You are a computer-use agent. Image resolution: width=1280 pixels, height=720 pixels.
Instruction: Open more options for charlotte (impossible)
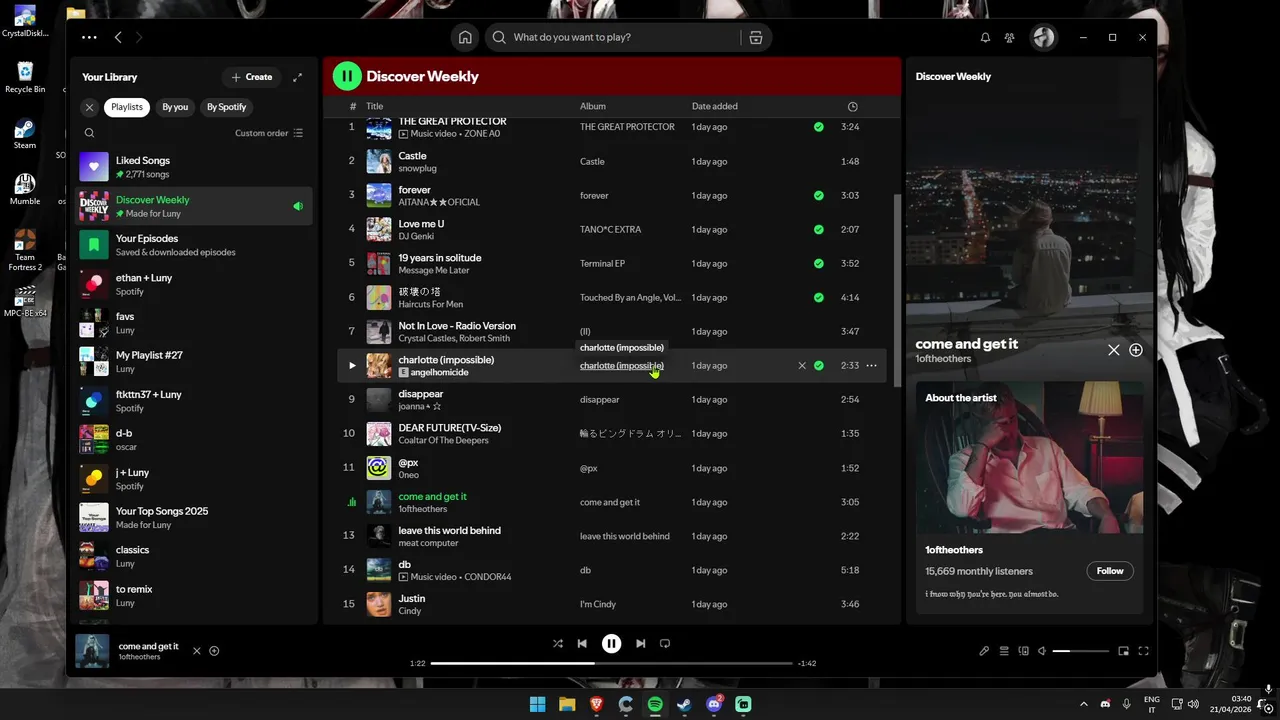(871, 366)
